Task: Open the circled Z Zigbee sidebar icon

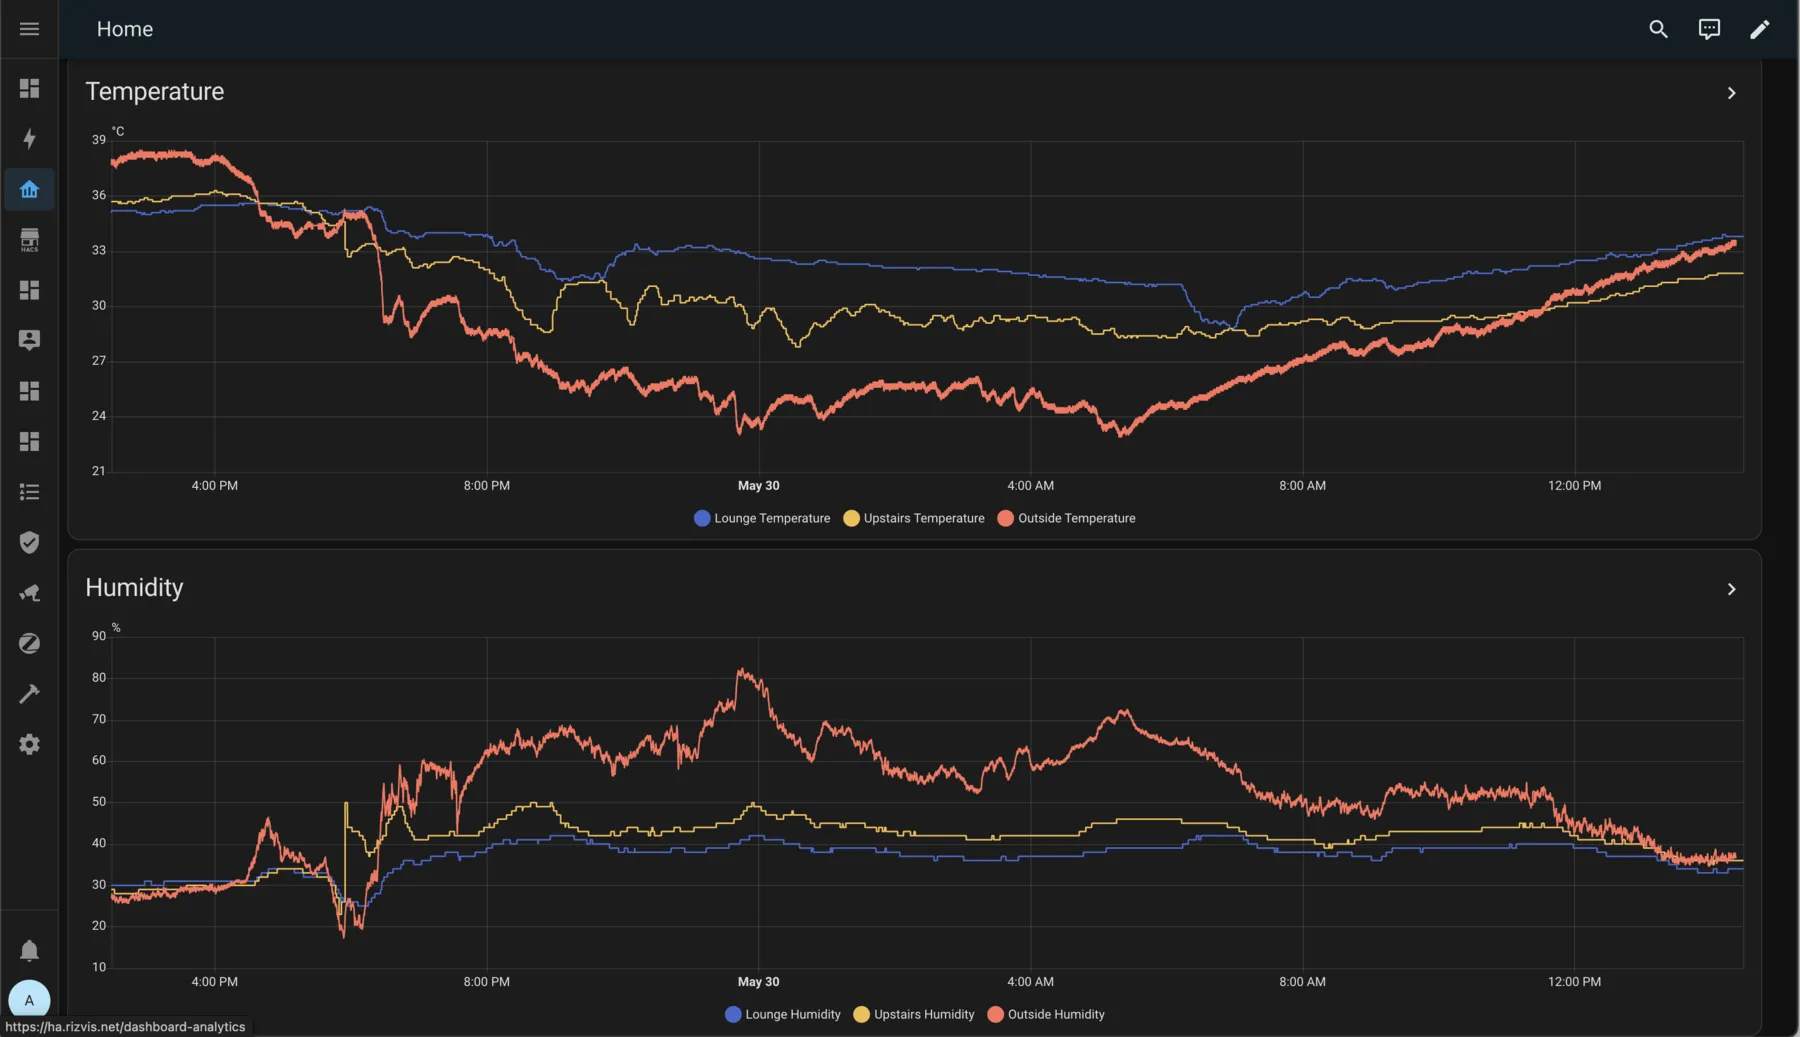Action: [x=29, y=643]
